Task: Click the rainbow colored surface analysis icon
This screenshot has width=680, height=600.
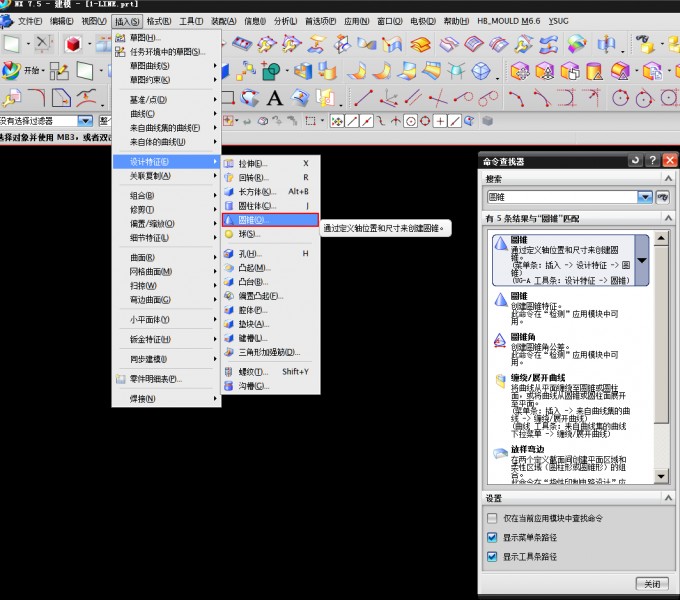Action: [x=577, y=44]
